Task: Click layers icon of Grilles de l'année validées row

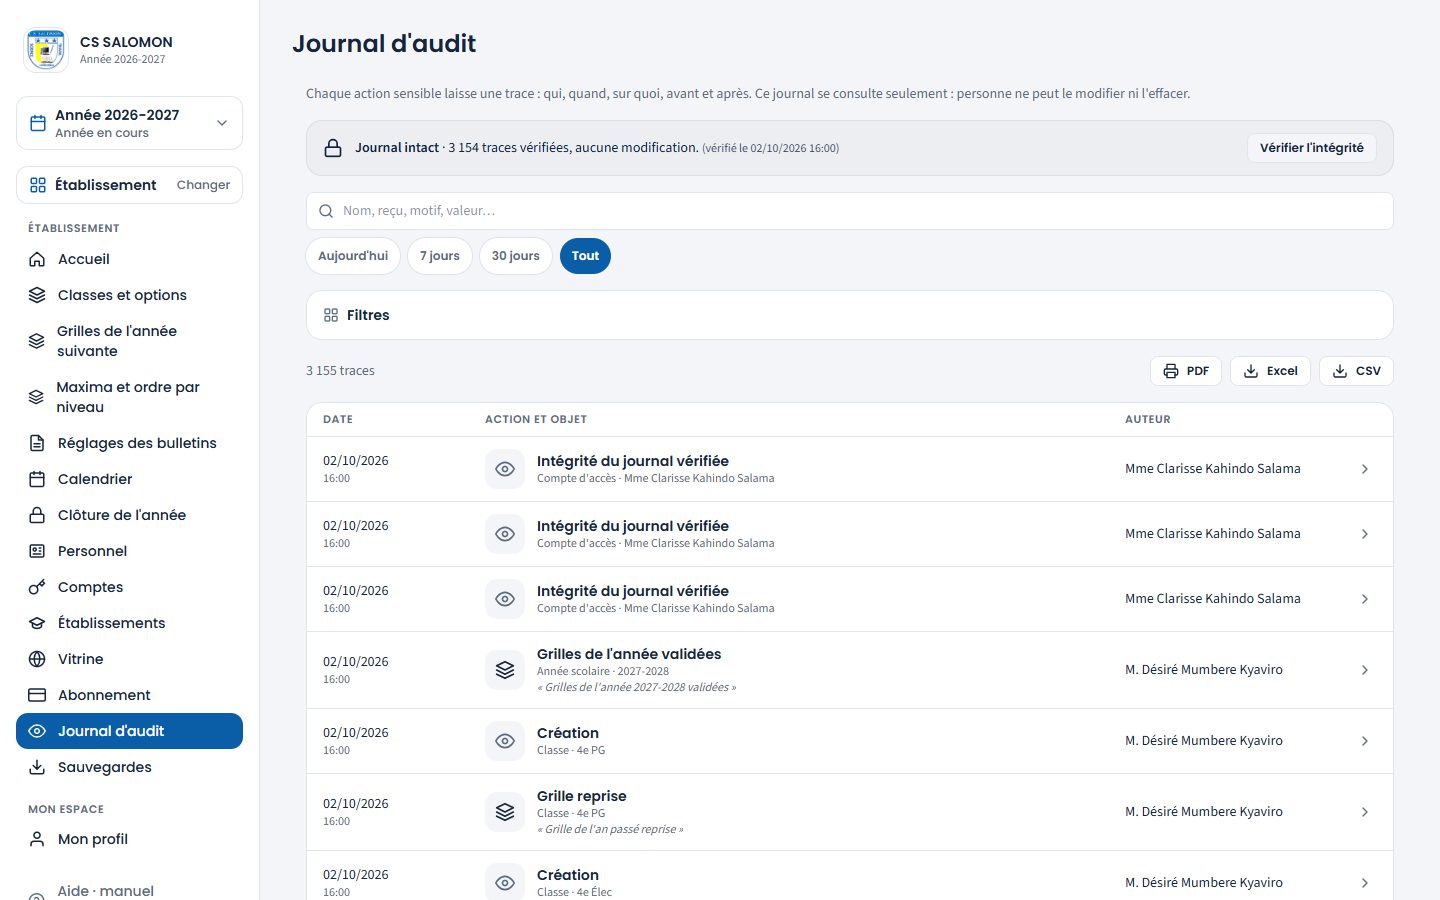Action: click(505, 670)
